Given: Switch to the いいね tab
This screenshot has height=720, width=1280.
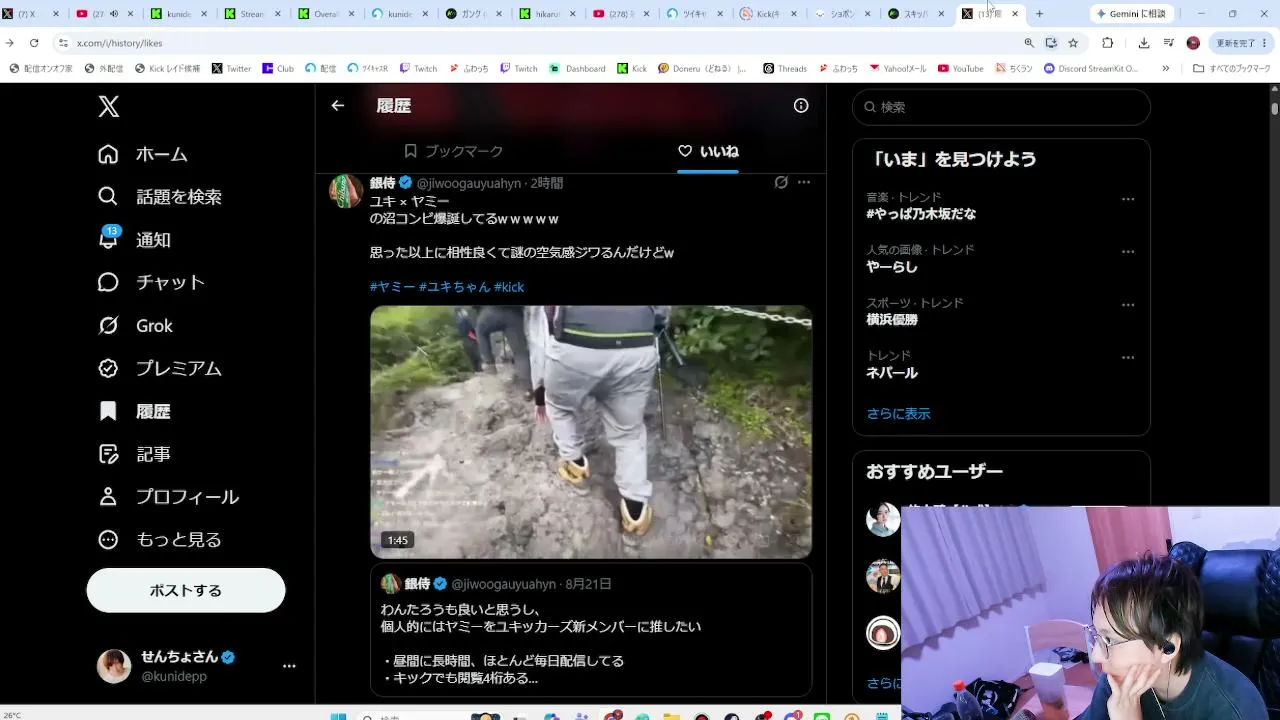Looking at the screenshot, I should 708,151.
